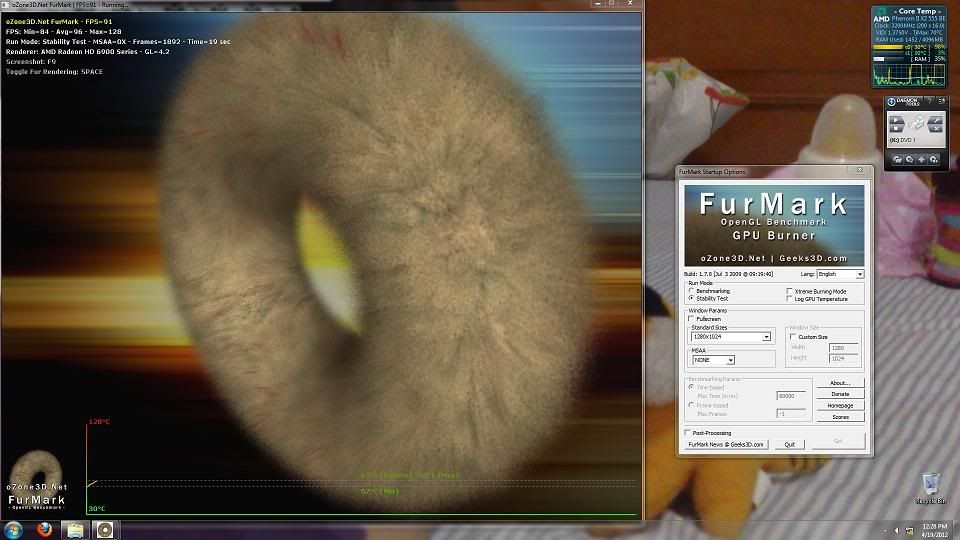Click Daemon Tools gadget help question mark
This screenshot has width=960, height=540.
929,101
